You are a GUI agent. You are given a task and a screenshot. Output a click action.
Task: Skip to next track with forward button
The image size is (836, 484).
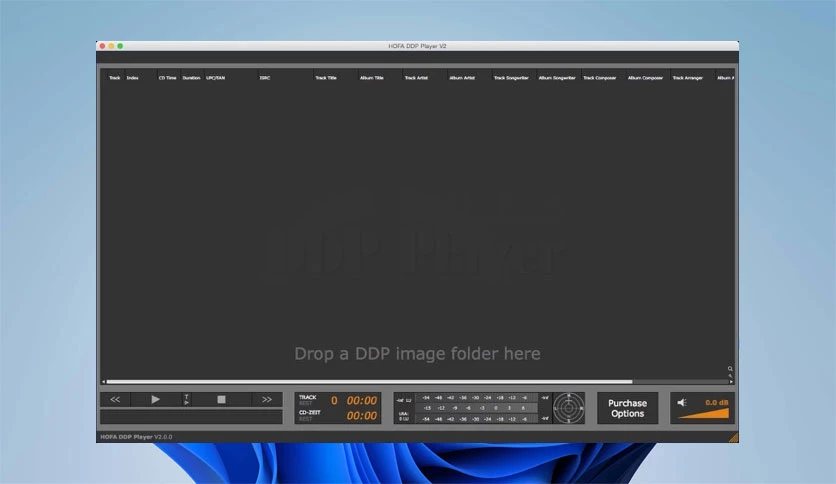tap(267, 399)
